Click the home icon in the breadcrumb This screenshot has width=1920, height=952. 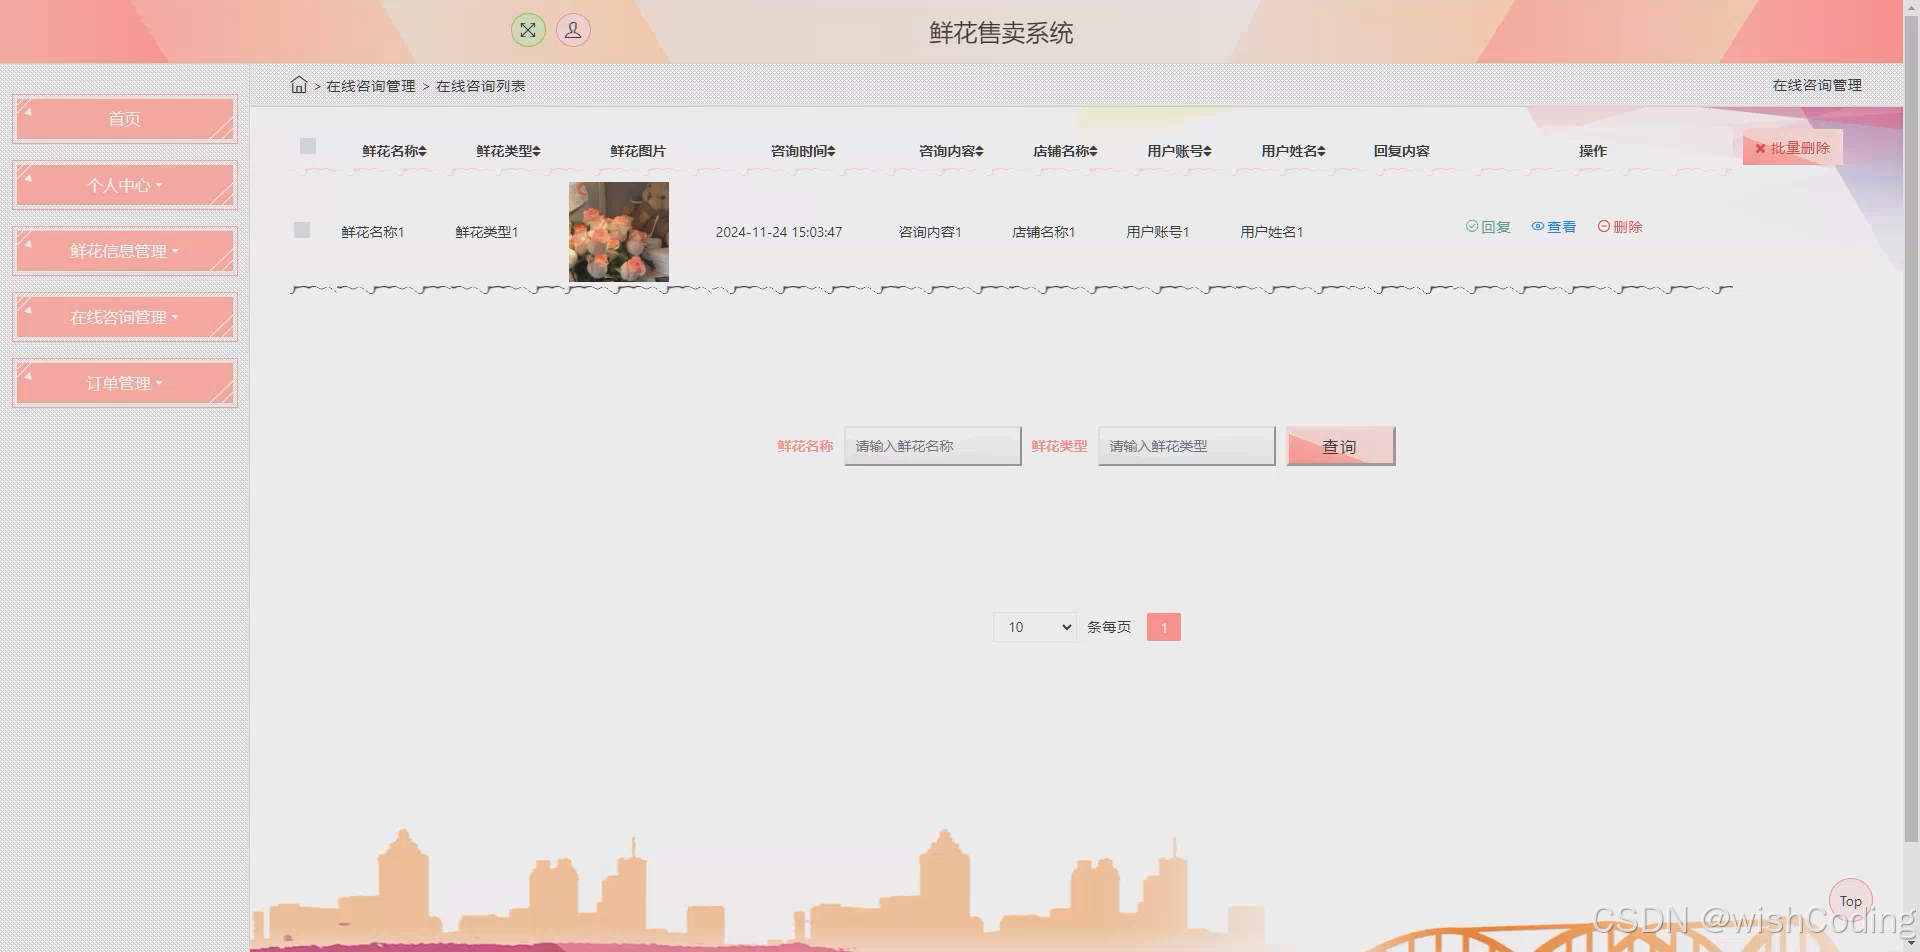(298, 85)
